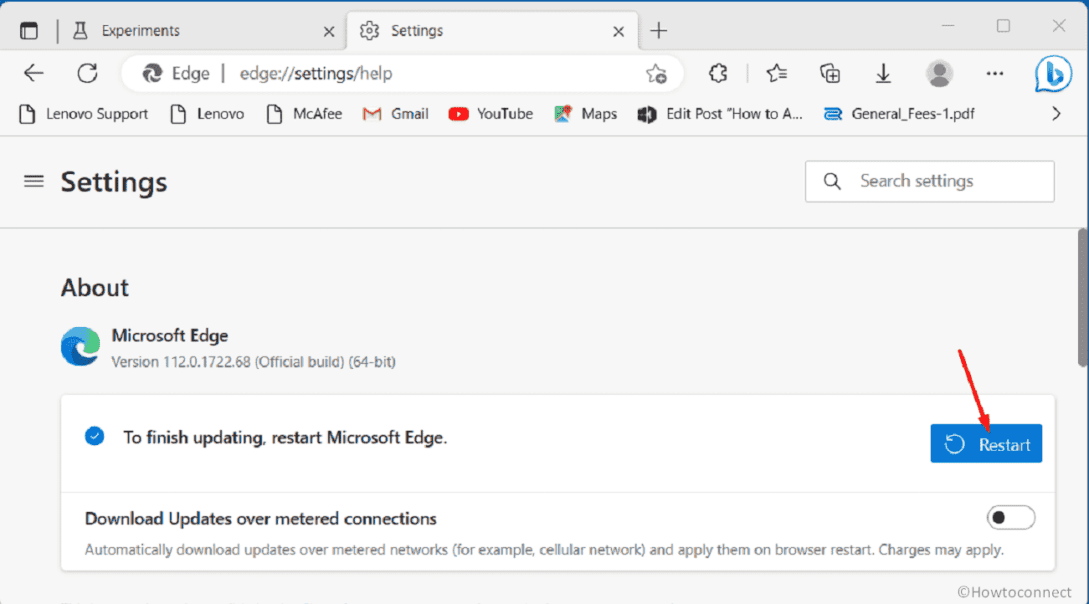Image resolution: width=1089 pixels, height=604 pixels.
Task: Open the Gmail bookmark
Action: 395,113
